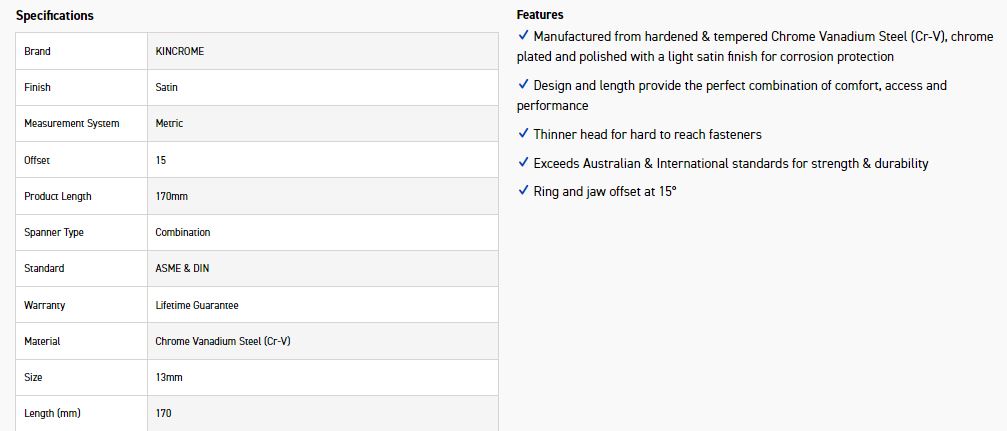
Task: Click the 170mm Product Length value
Action: [x=172, y=196]
